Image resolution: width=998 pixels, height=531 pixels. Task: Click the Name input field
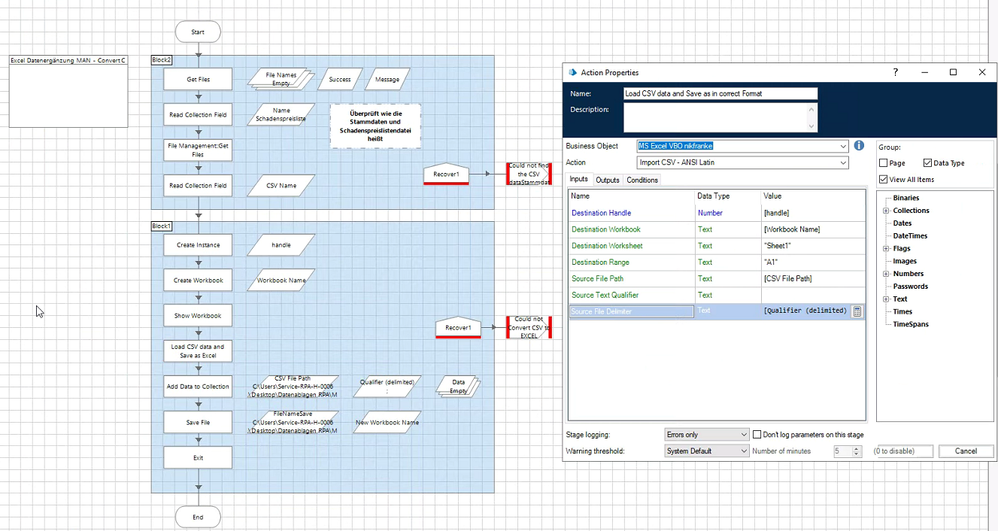pyautogui.click(x=720, y=94)
